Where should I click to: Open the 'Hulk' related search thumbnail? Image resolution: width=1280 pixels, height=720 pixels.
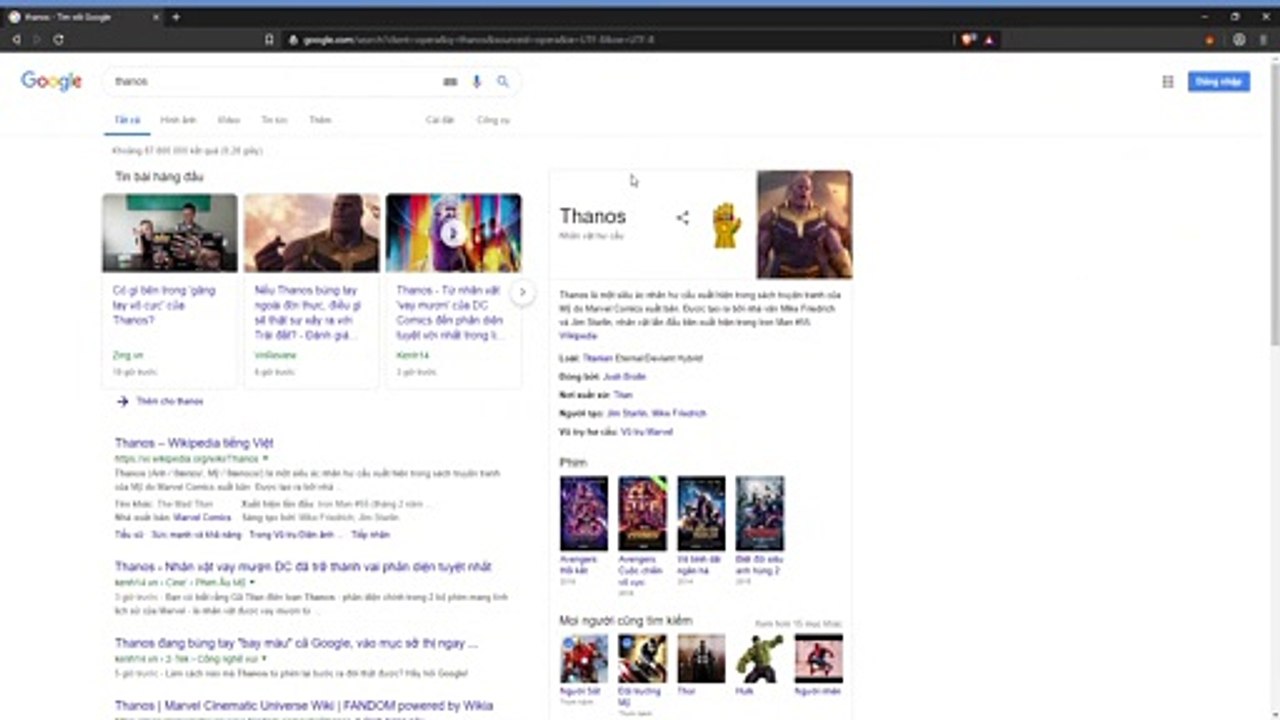coord(760,658)
